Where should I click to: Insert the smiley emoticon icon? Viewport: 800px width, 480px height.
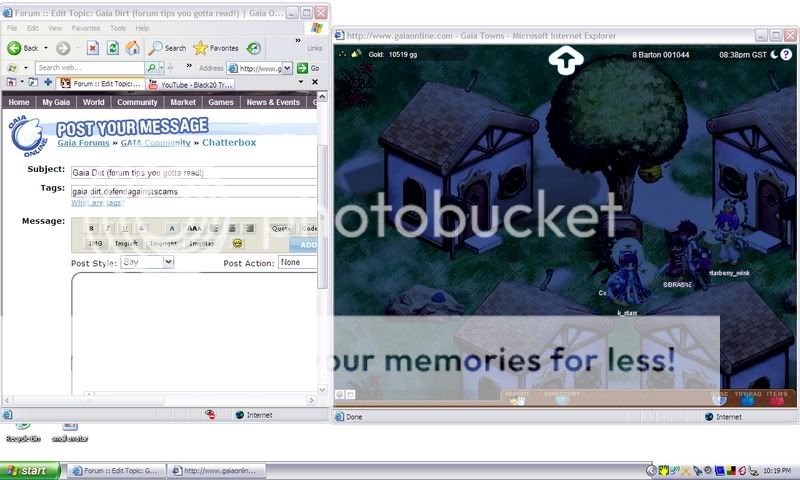(x=237, y=243)
